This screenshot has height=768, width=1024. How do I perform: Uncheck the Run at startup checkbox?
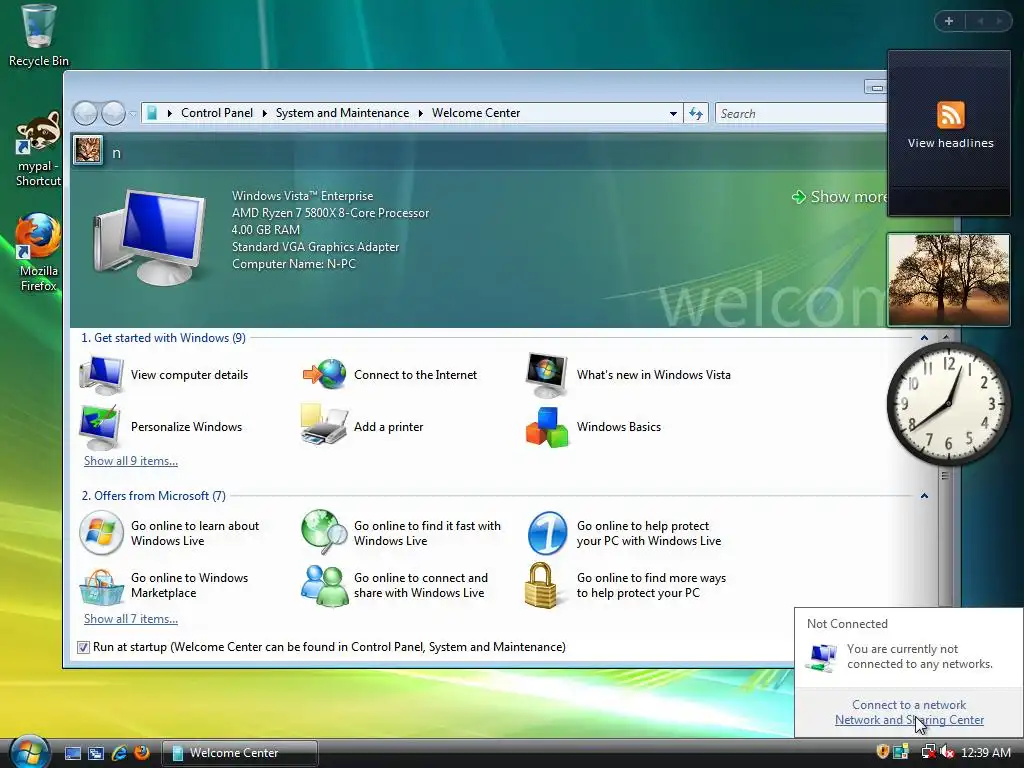83,647
